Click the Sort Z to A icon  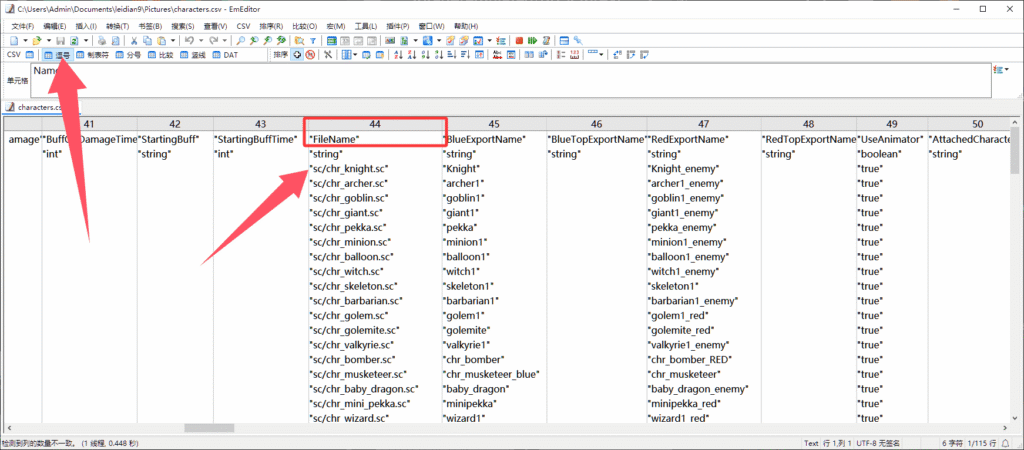(412, 55)
